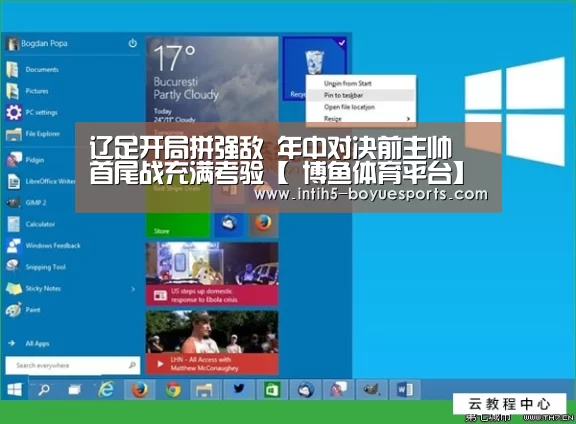Click the Start button on taskbar
576x424 pixels.
[15, 389]
